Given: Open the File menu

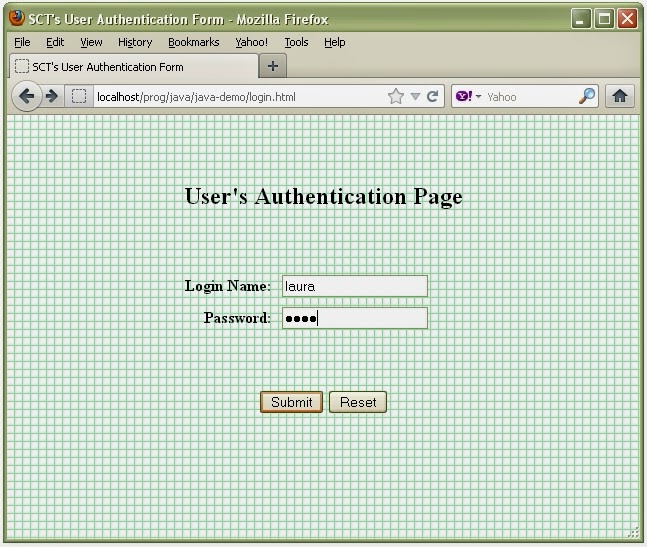Looking at the screenshot, I should point(22,42).
